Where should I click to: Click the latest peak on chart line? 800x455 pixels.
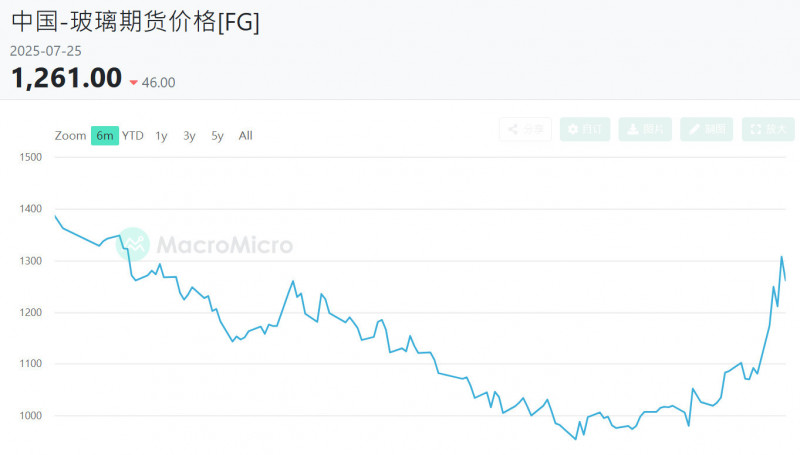point(781,257)
